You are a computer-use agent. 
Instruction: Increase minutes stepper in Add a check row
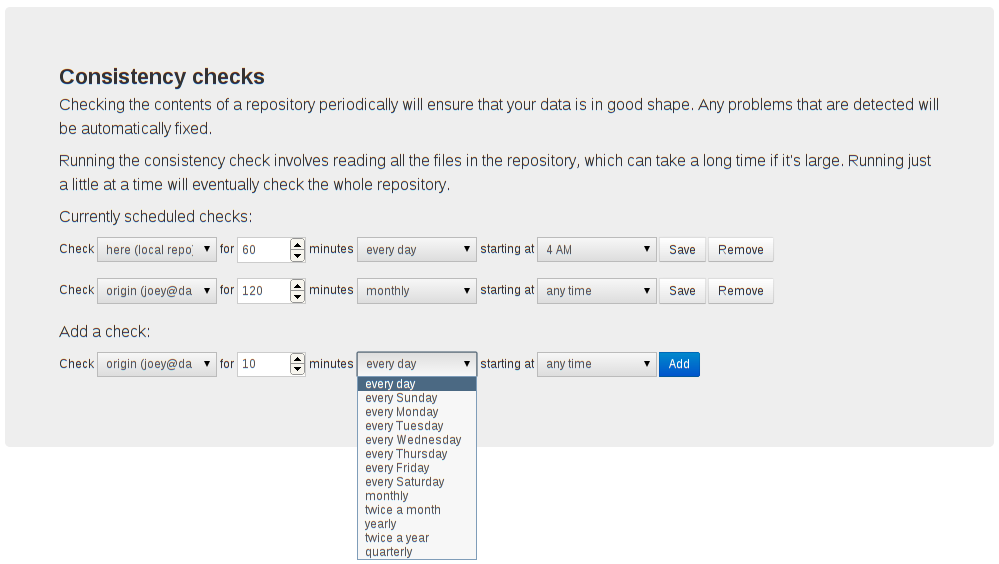tap(297, 358)
